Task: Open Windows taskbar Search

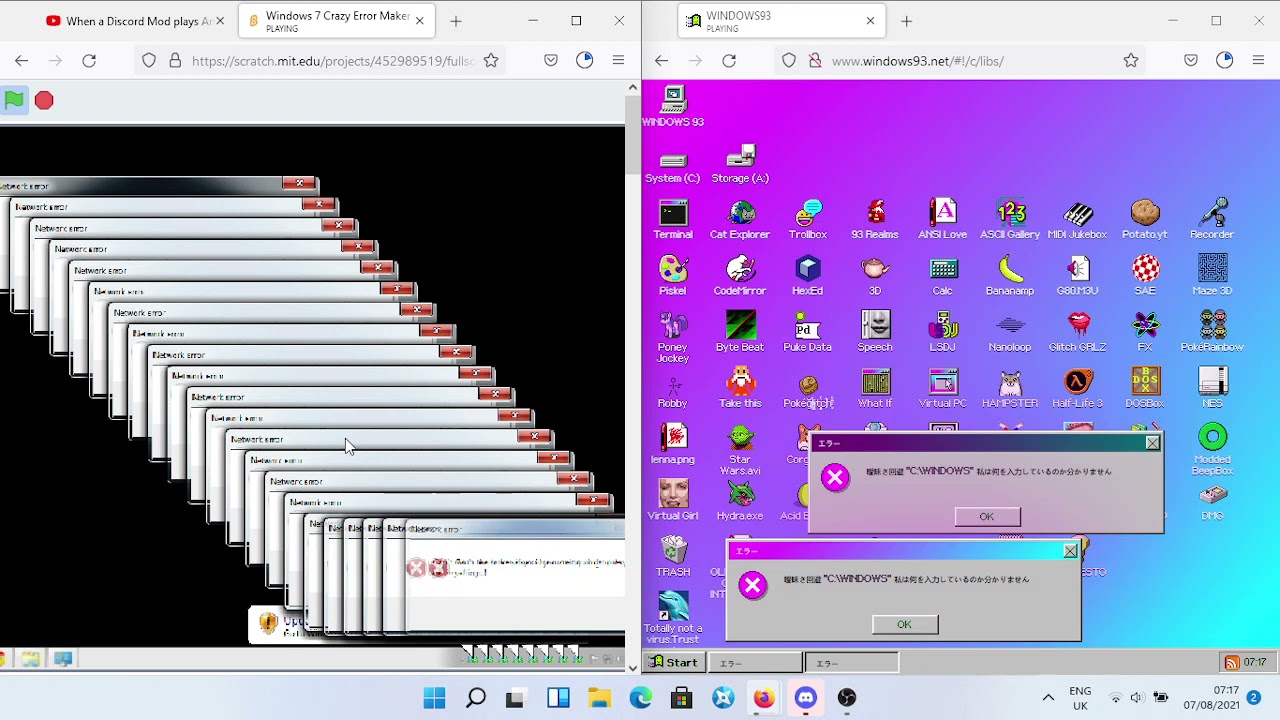Action: tap(476, 698)
